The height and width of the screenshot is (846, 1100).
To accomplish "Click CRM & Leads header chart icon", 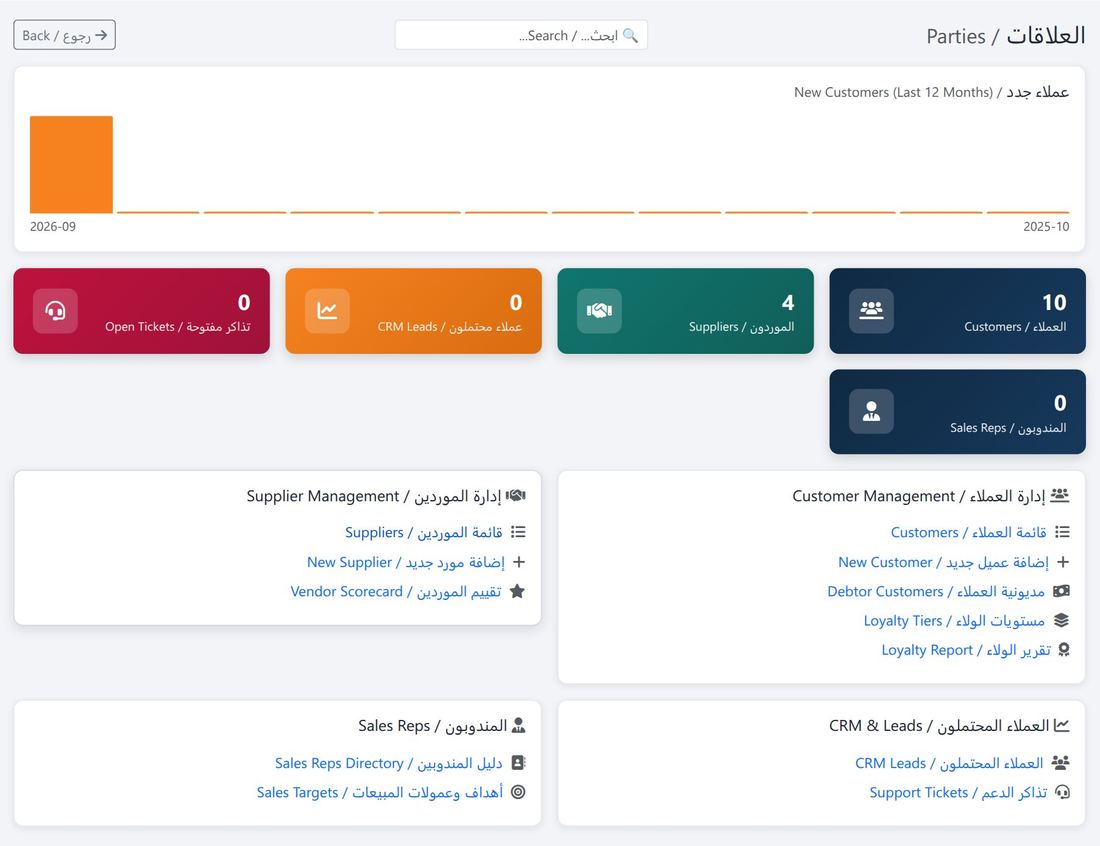I will (1061, 725).
